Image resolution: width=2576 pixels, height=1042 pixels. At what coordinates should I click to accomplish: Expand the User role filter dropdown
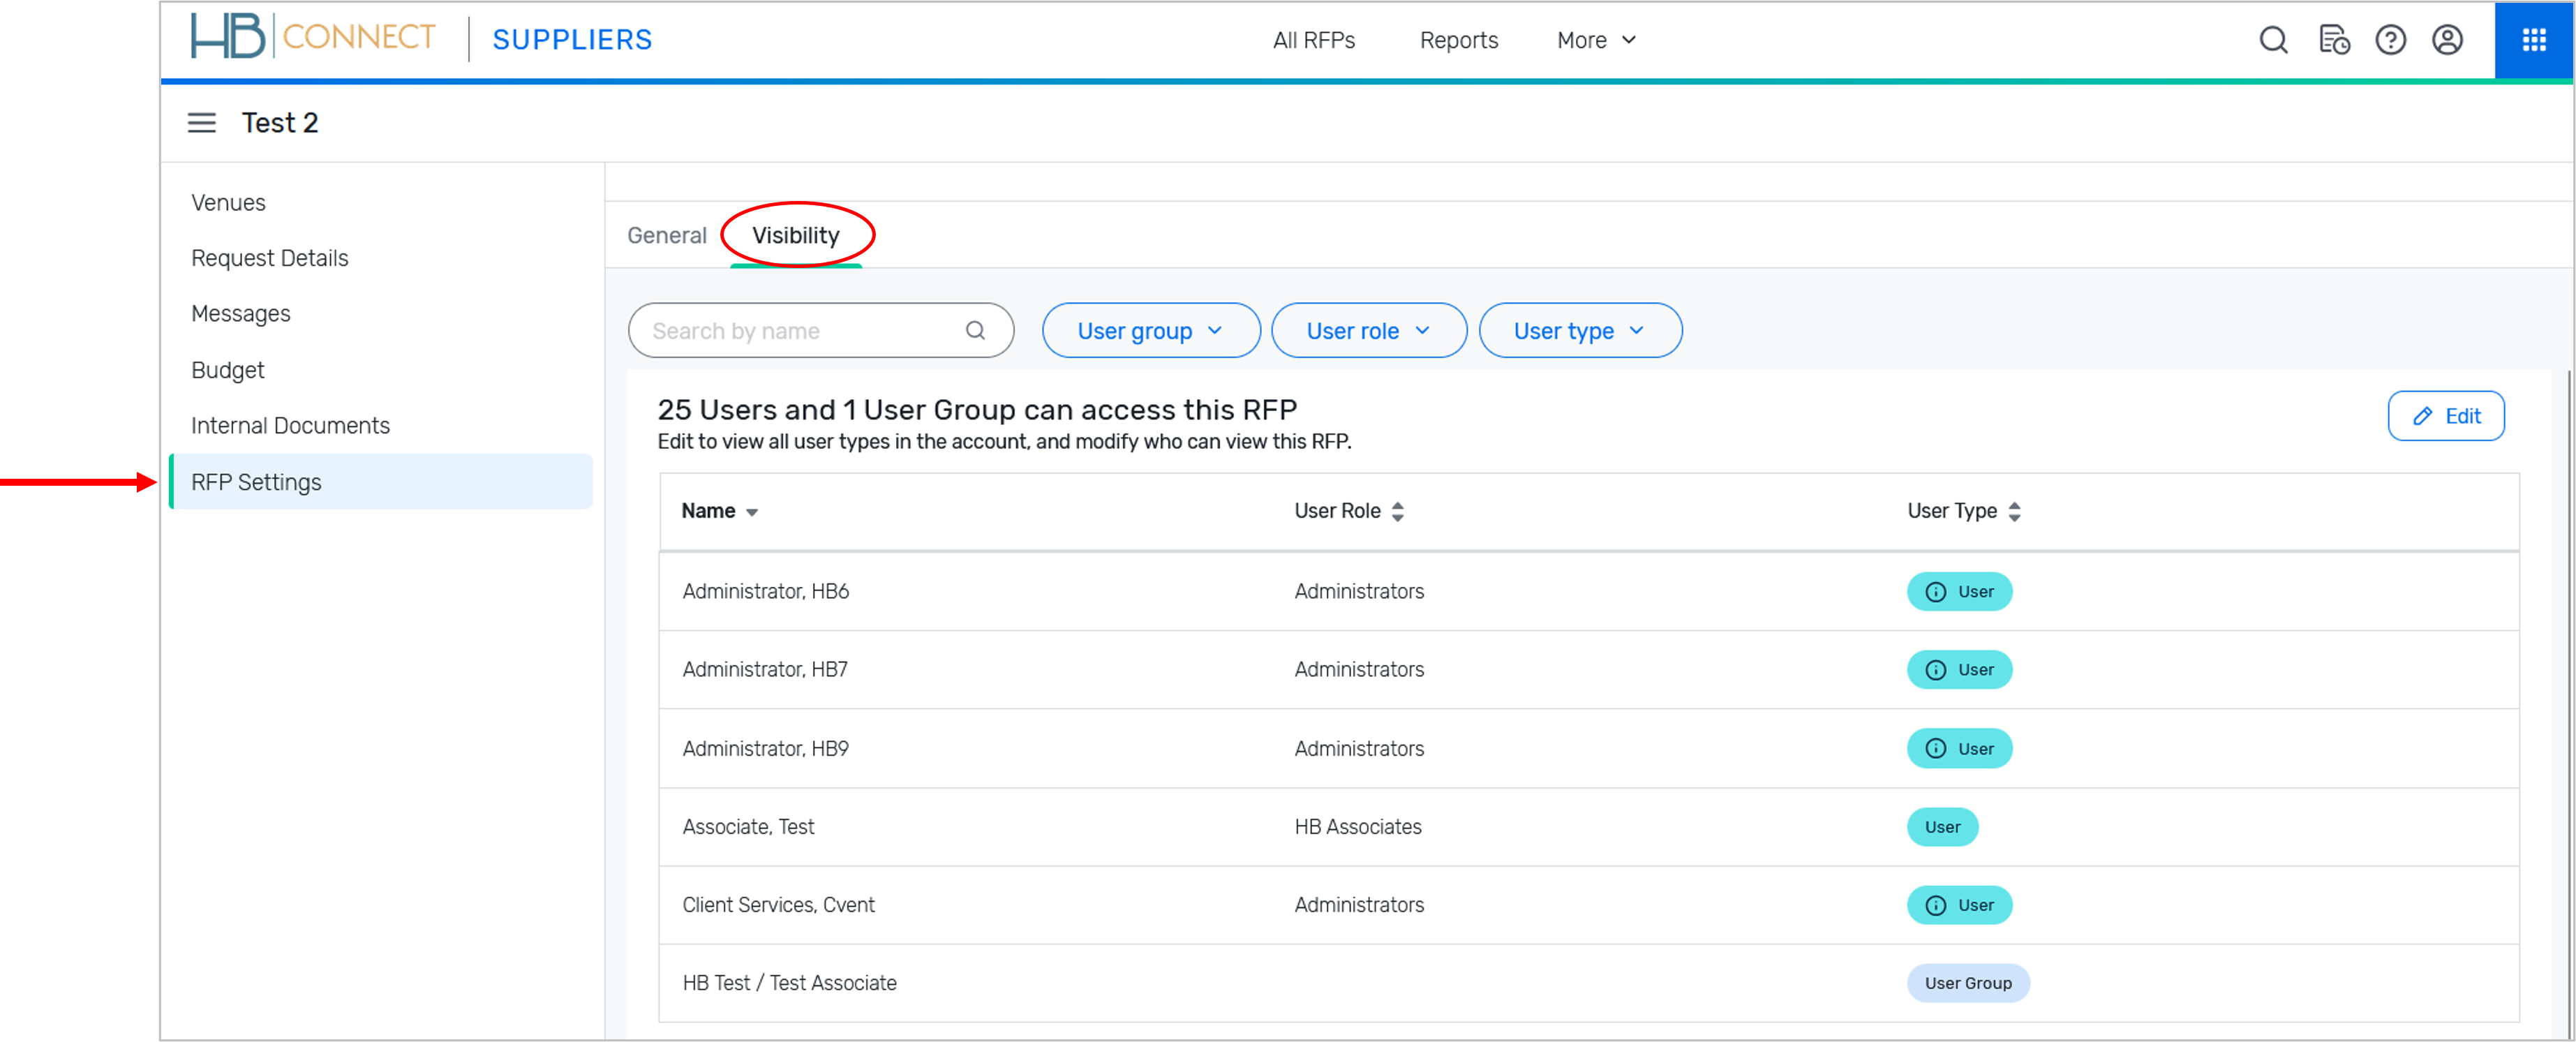(1368, 331)
